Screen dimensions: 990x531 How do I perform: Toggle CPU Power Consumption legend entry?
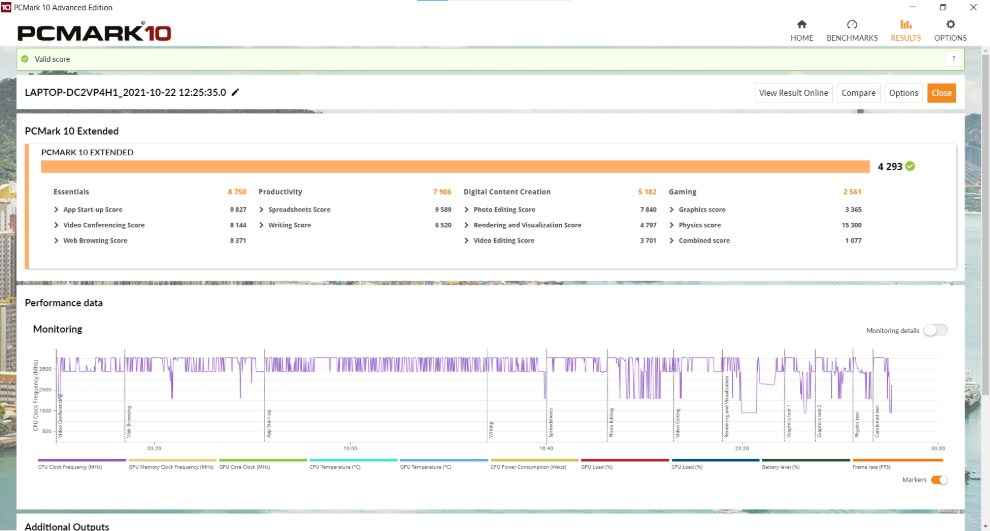coord(534,464)
